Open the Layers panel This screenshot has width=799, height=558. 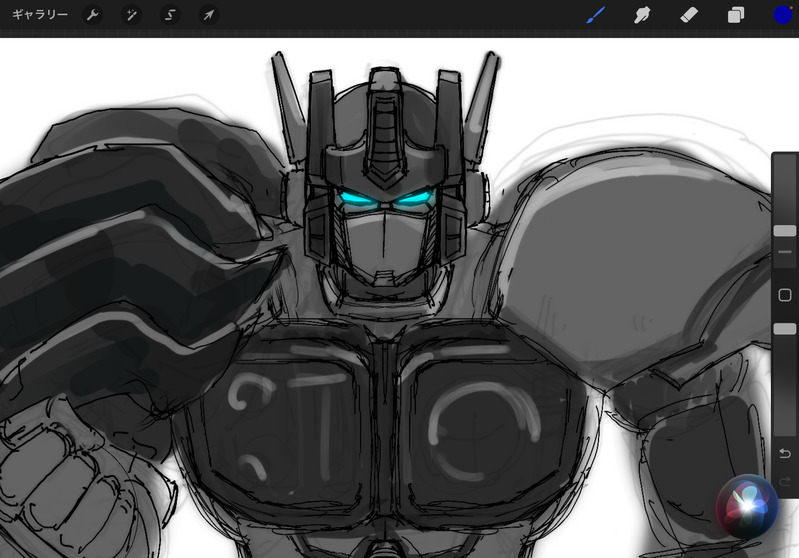pos(736,15)
